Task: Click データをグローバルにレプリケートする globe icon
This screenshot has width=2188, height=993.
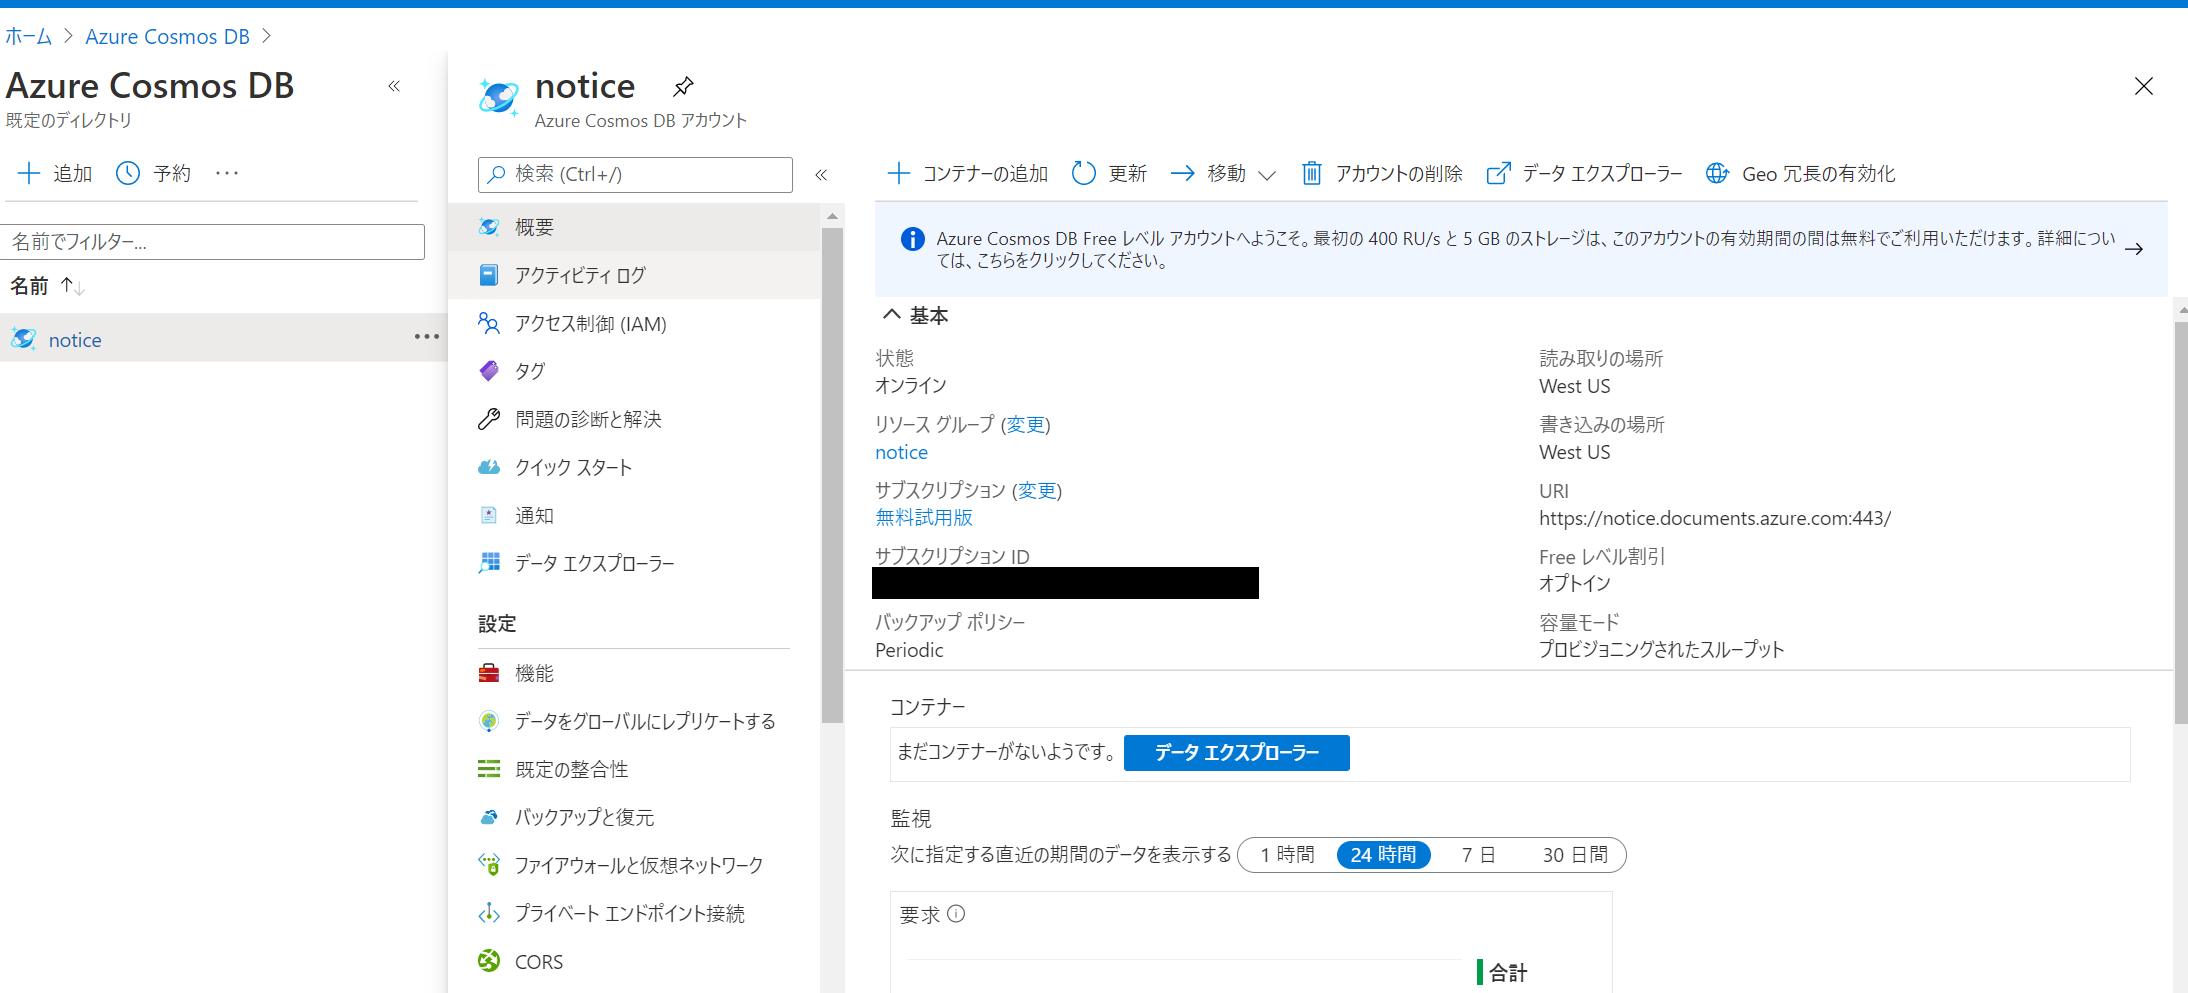Action: click(489, 721)
